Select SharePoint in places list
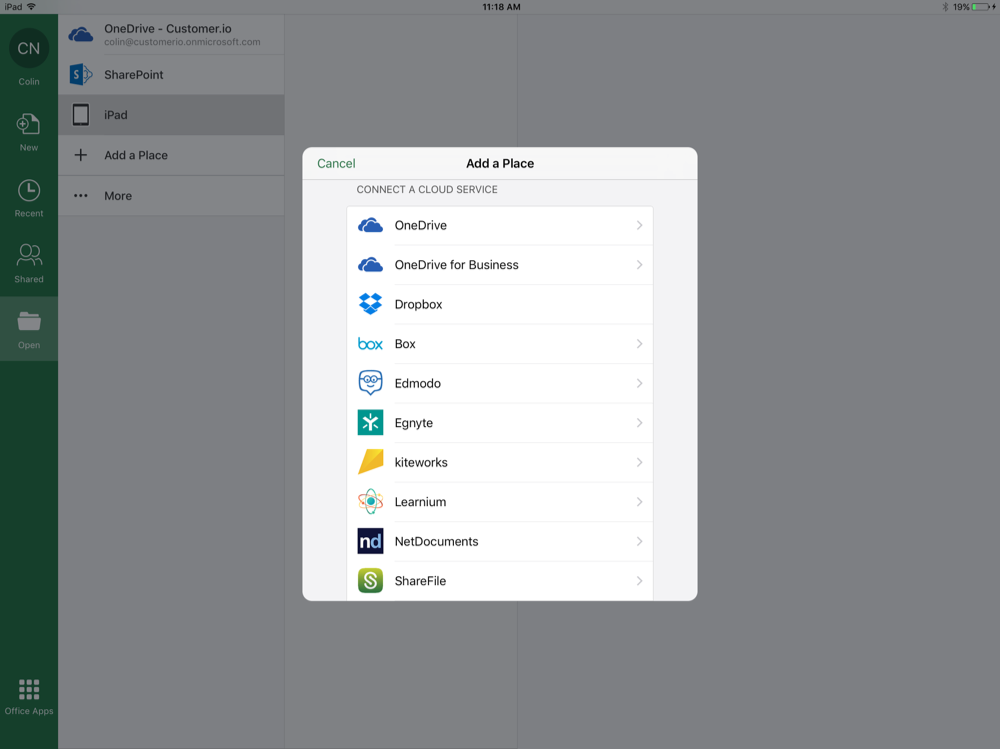Screen dimensions: 1000x749 [x=171, y=75]
